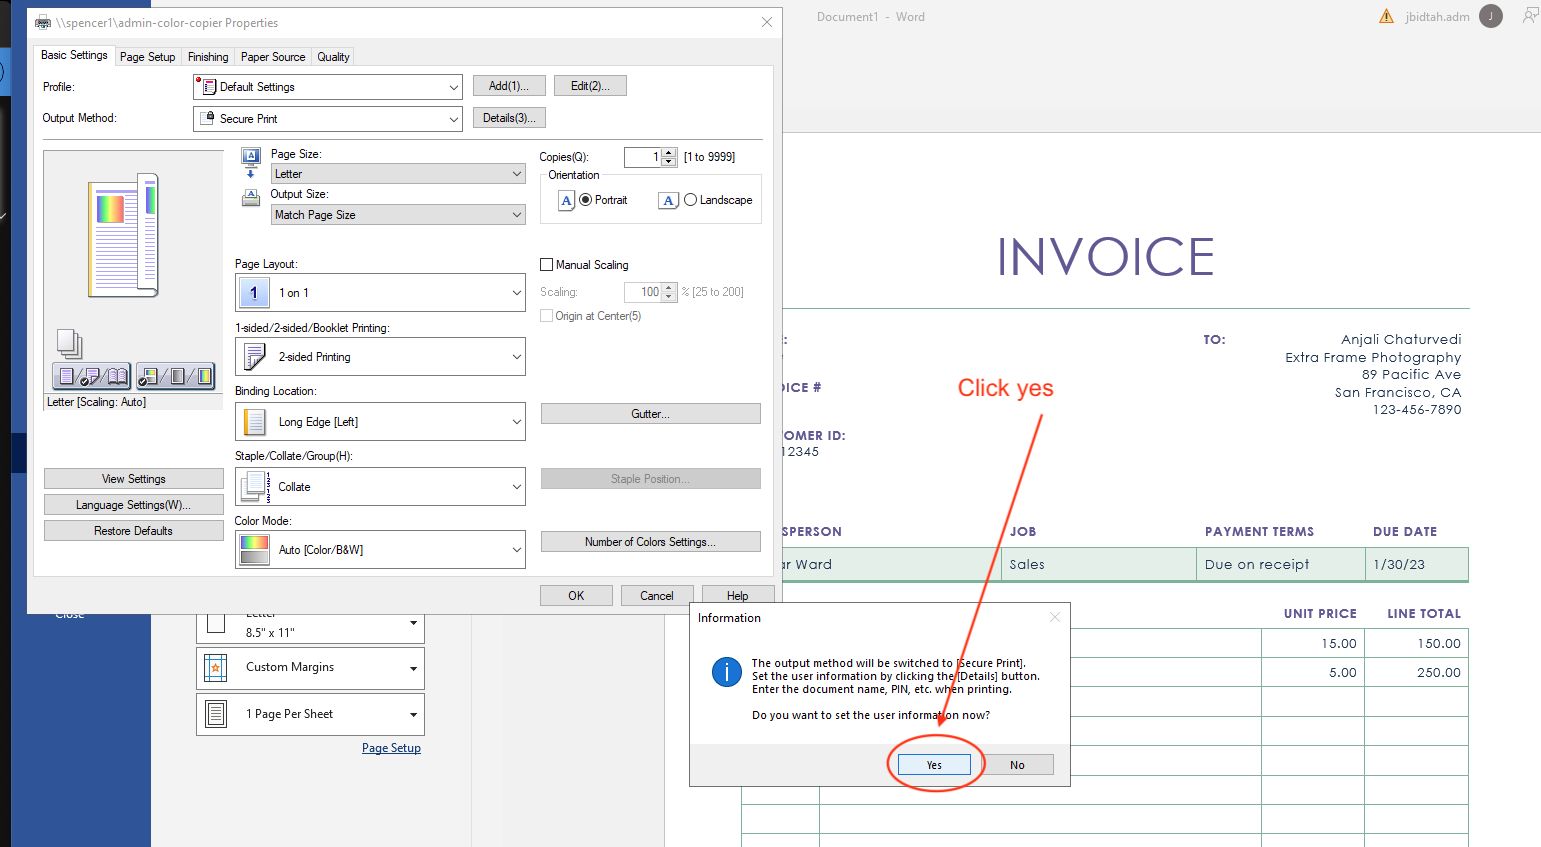Click the Restore Defaults button

click(134, 531)
